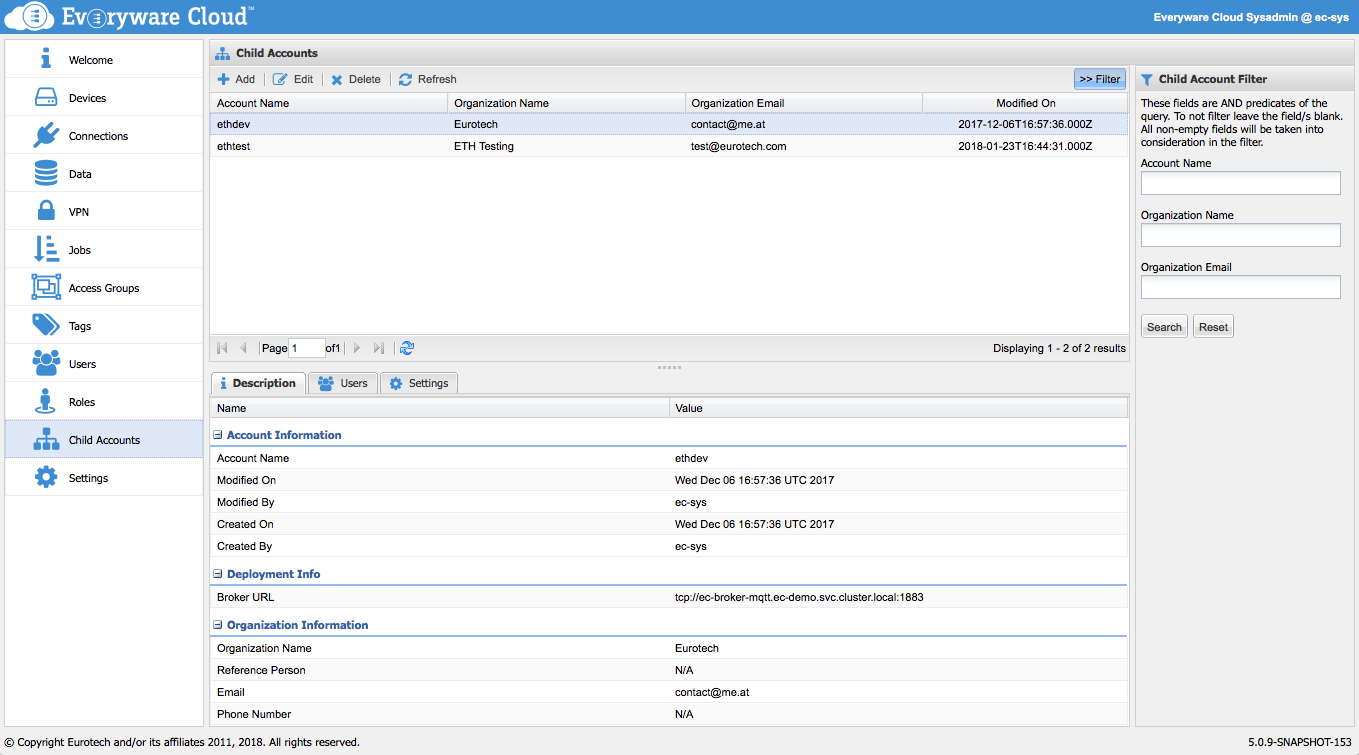
Task: Click the Broker URL value
Action: click(x=799, y=597)
